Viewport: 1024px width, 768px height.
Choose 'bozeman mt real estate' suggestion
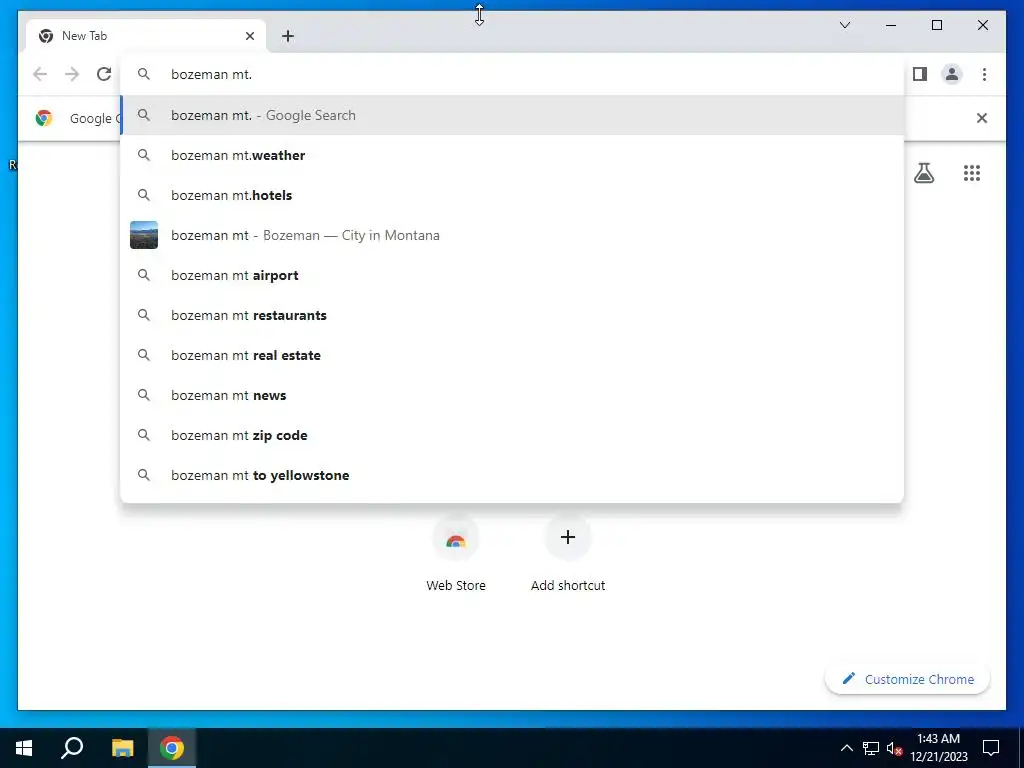(512, 355)
